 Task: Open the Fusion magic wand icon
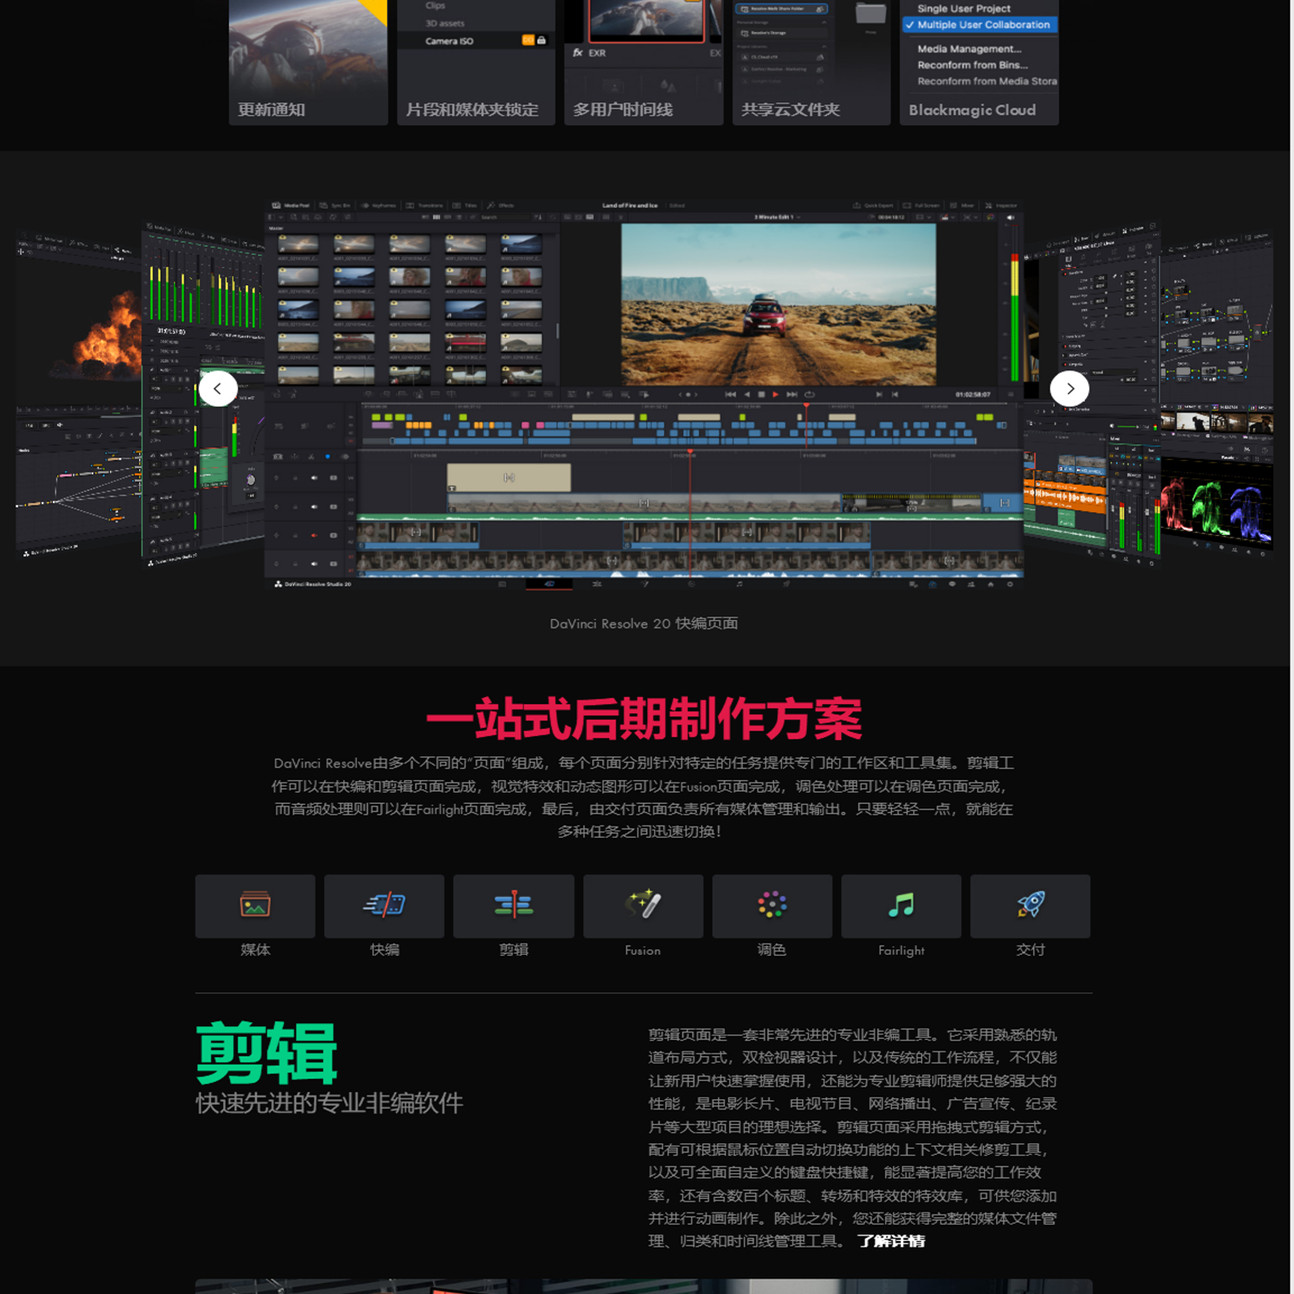pyautogui.click(x=643, y=906)
